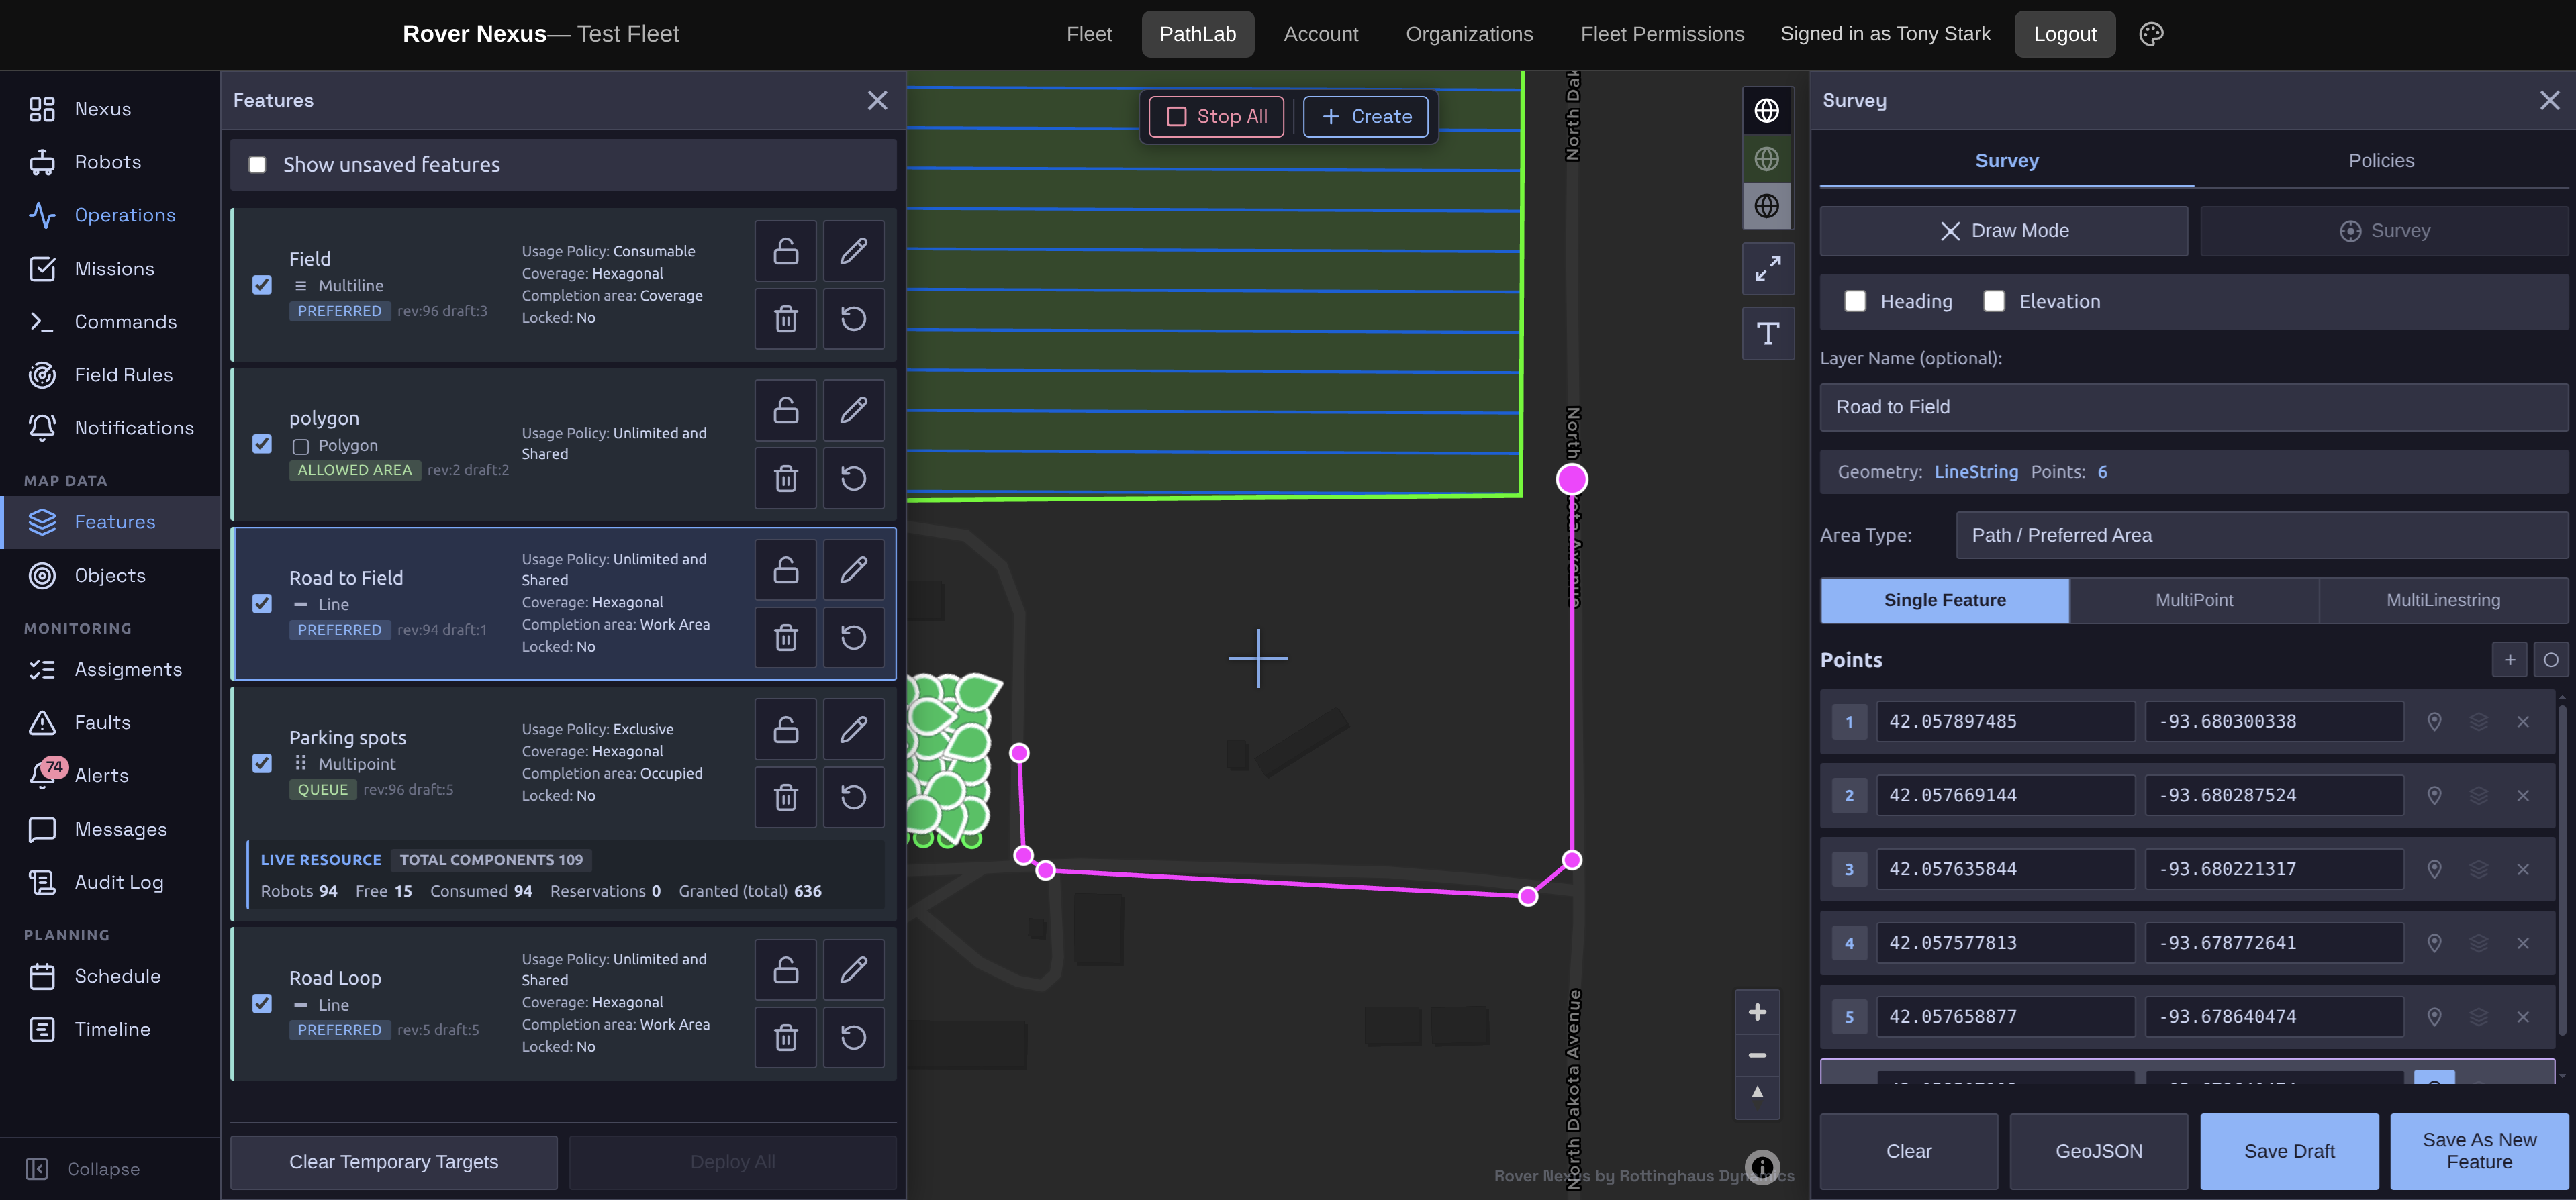Toggle Road Loop checkbox
The height and width of the screenshot is (1200, 2576).
tap(262, 1004)
